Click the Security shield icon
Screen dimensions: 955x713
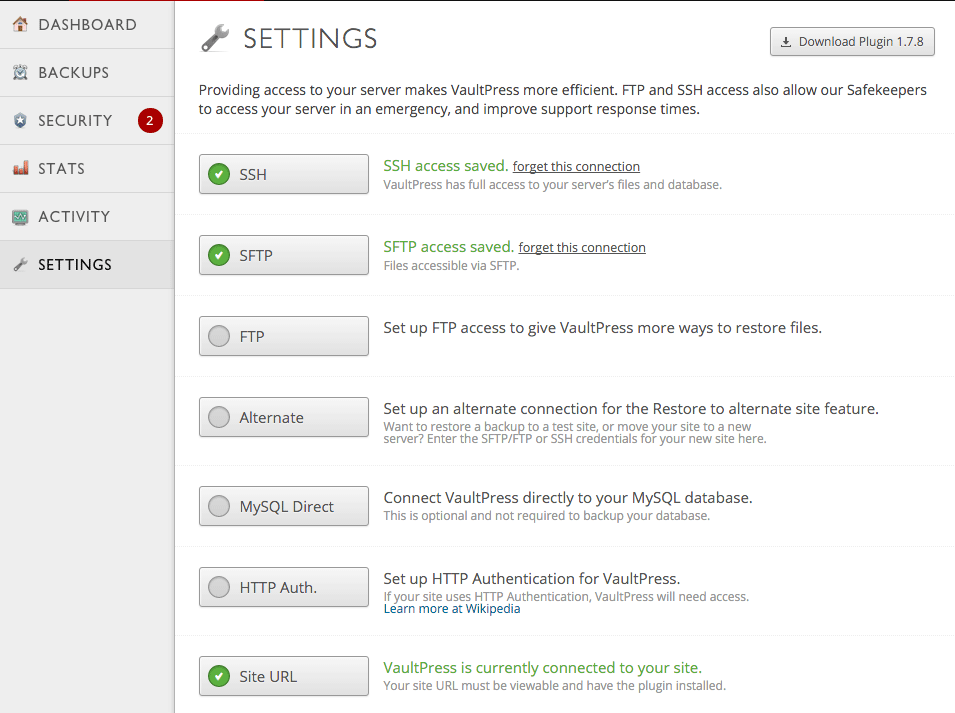coord(20,121)
